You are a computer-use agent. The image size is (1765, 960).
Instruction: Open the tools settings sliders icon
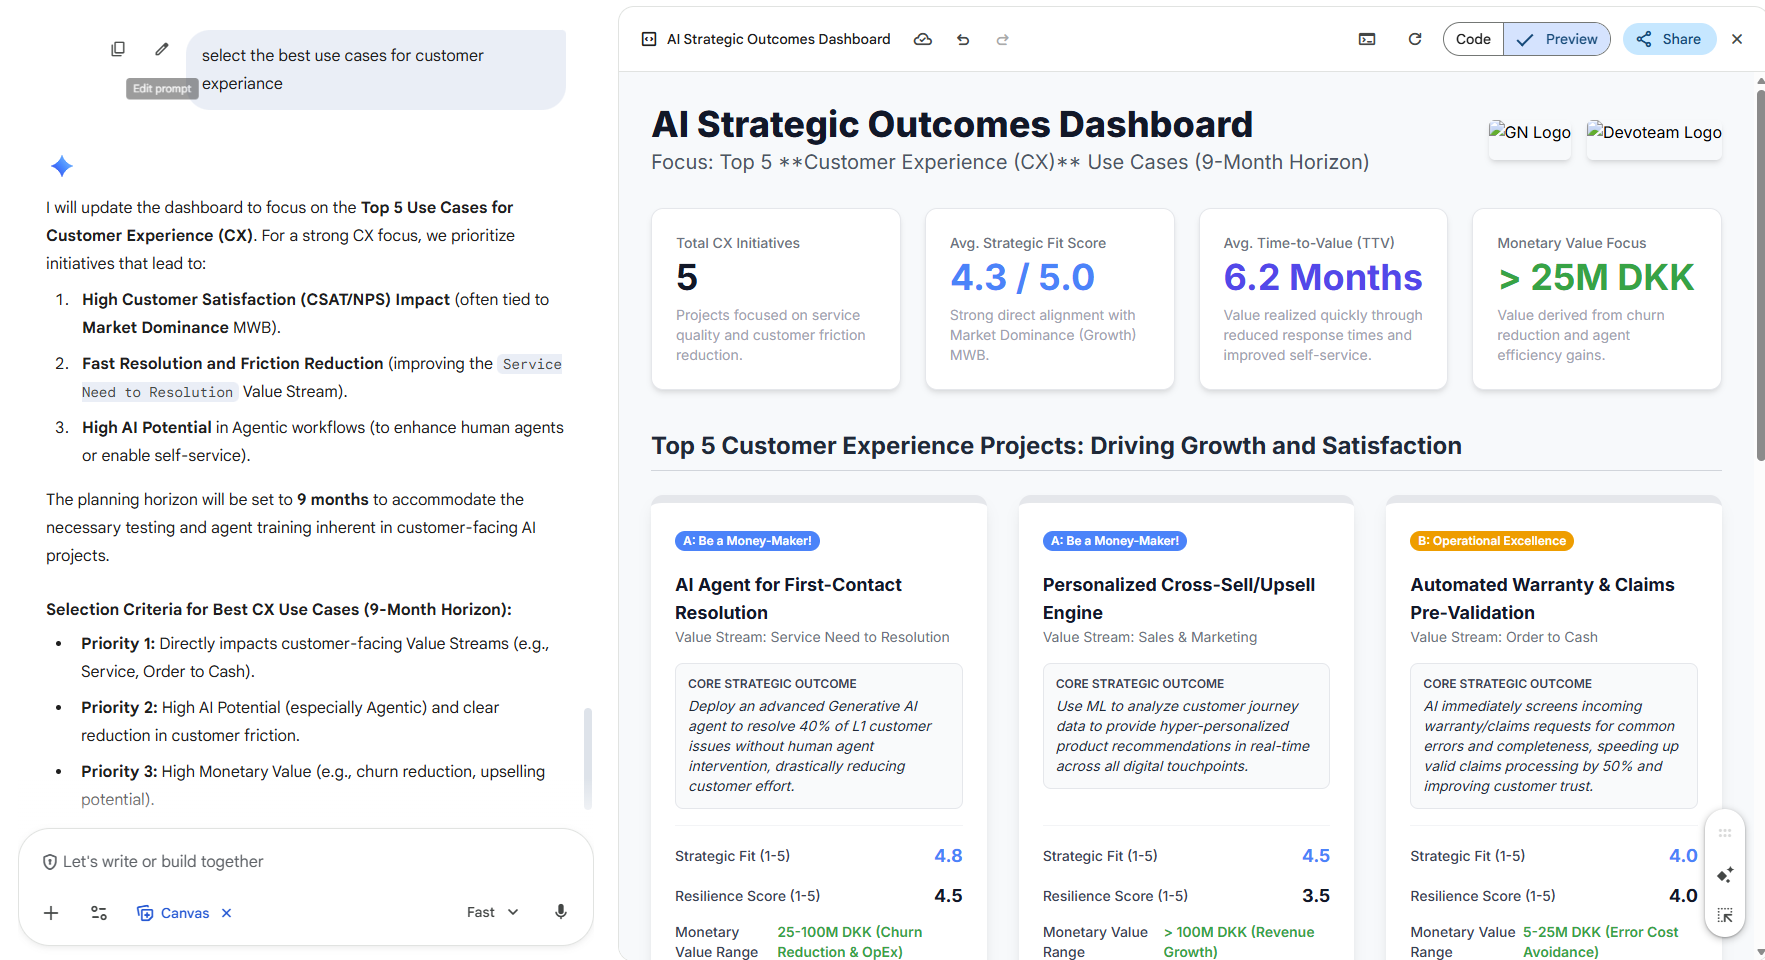(x=99, y=913)
